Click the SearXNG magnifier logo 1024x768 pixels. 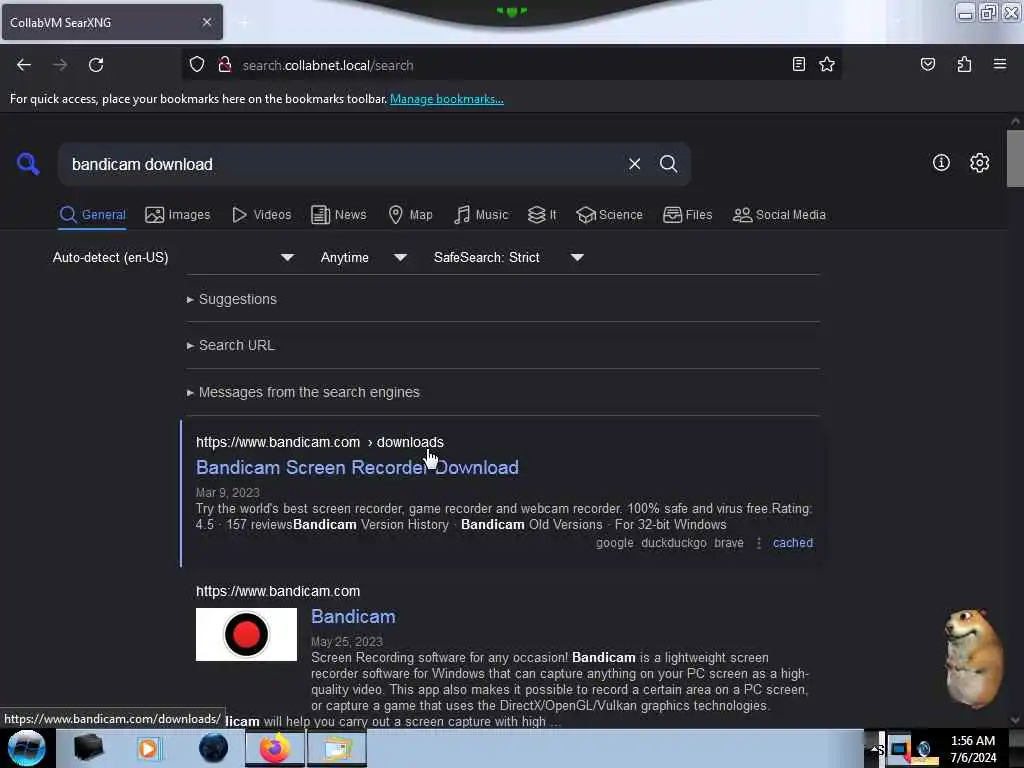point(28,163)
